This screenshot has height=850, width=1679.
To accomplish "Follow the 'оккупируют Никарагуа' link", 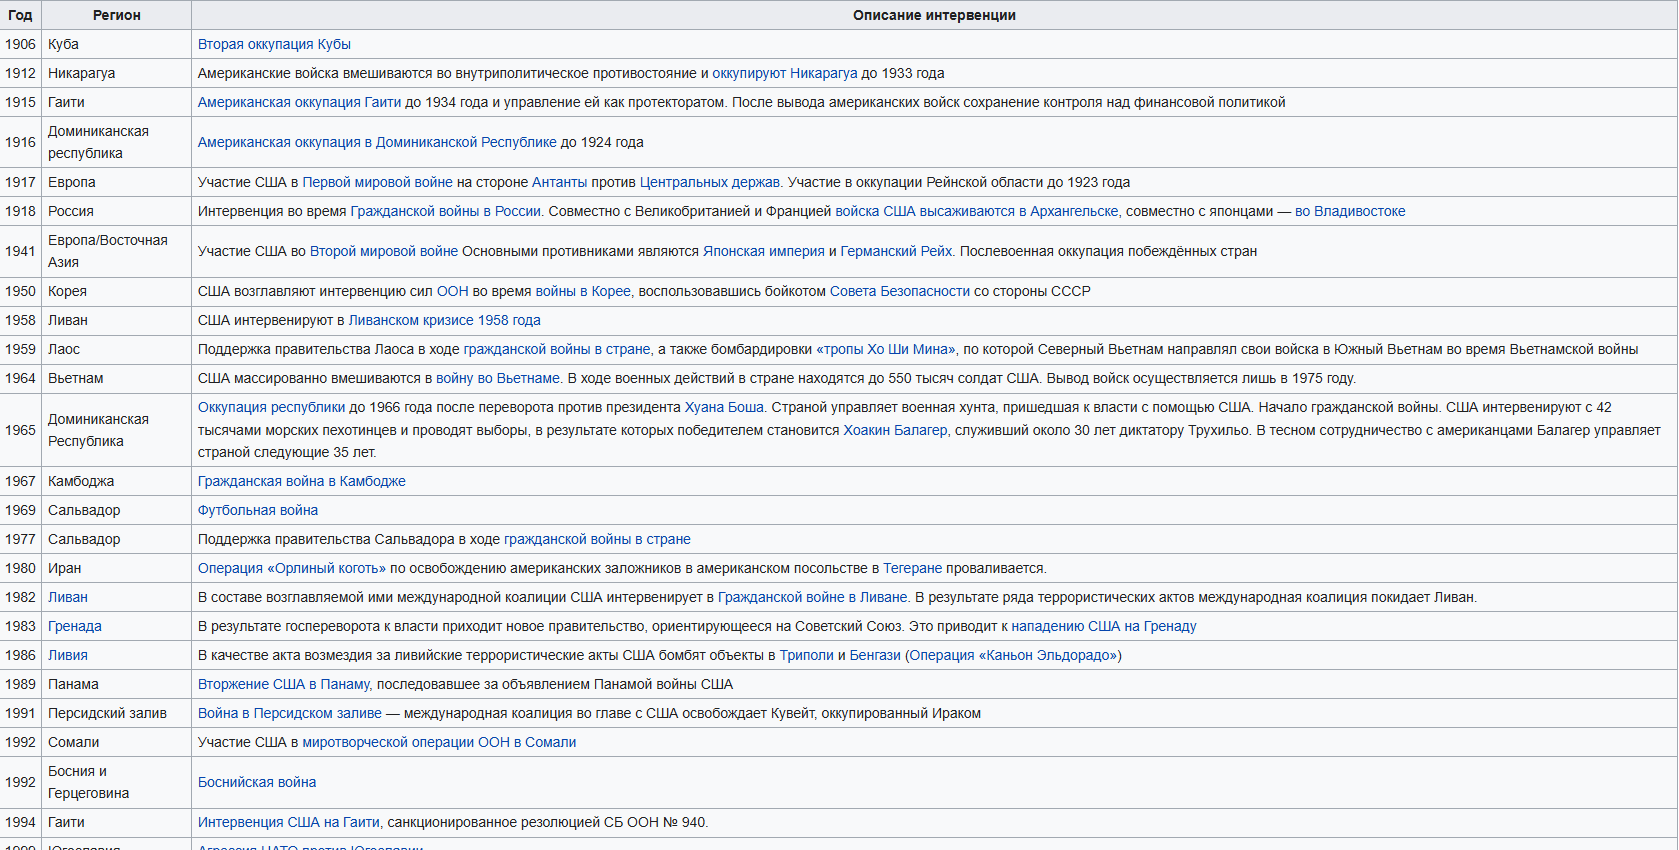I will [x=785, y=73].
